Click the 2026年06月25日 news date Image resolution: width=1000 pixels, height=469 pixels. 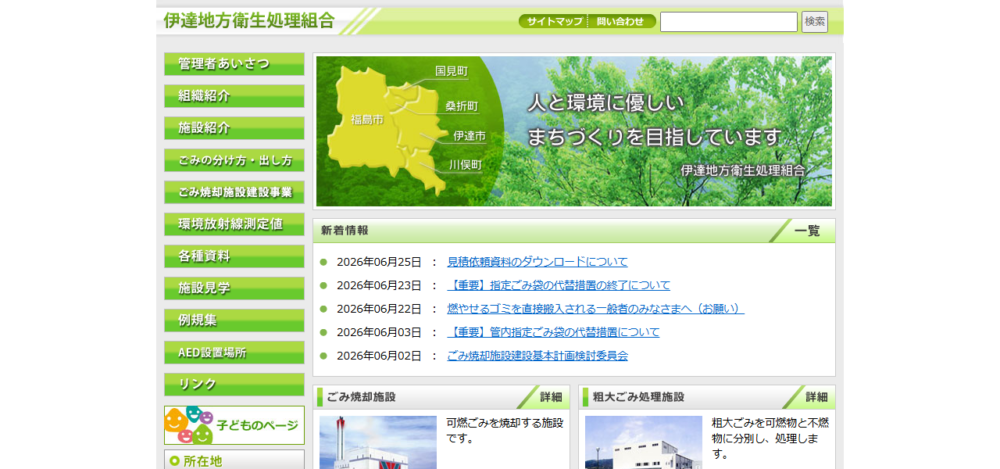[379, 262]
